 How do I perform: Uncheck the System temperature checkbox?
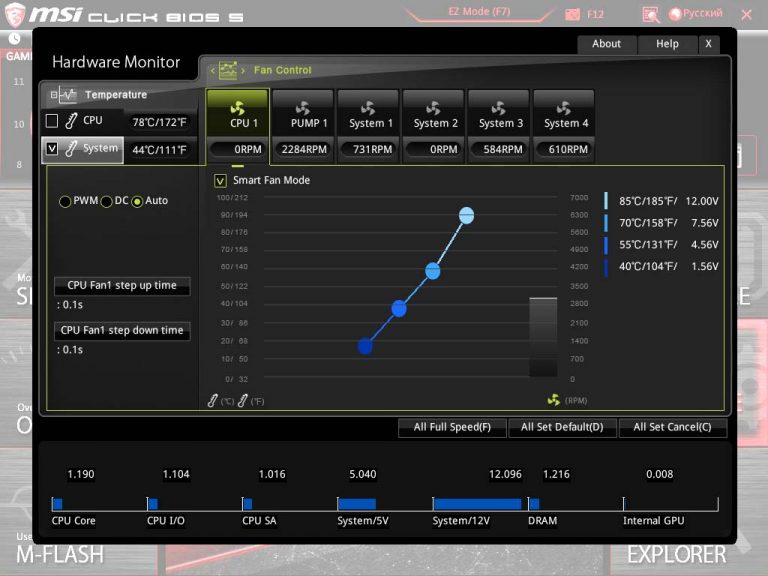click(x=52, y=148)
